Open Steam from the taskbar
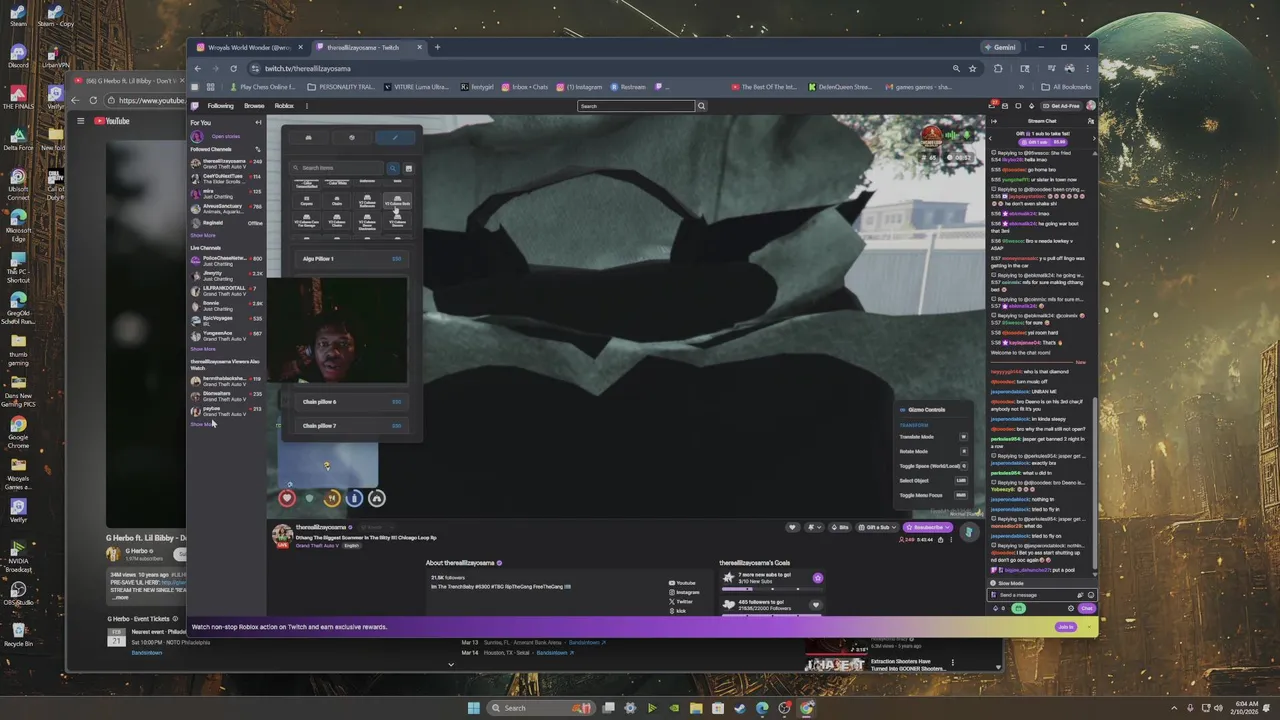Screen dimensions: 1280x720 tap(740, 708)
